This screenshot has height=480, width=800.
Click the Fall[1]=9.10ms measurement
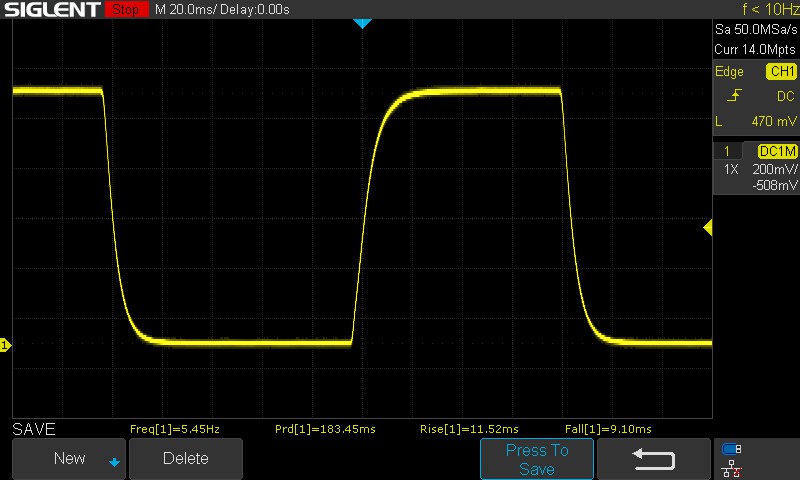pyautogui.click(x=608, y=429)
